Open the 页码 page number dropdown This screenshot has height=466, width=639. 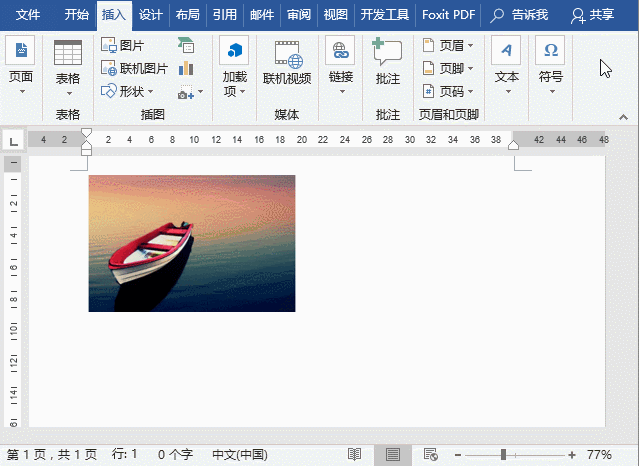(x=448, y=91)
